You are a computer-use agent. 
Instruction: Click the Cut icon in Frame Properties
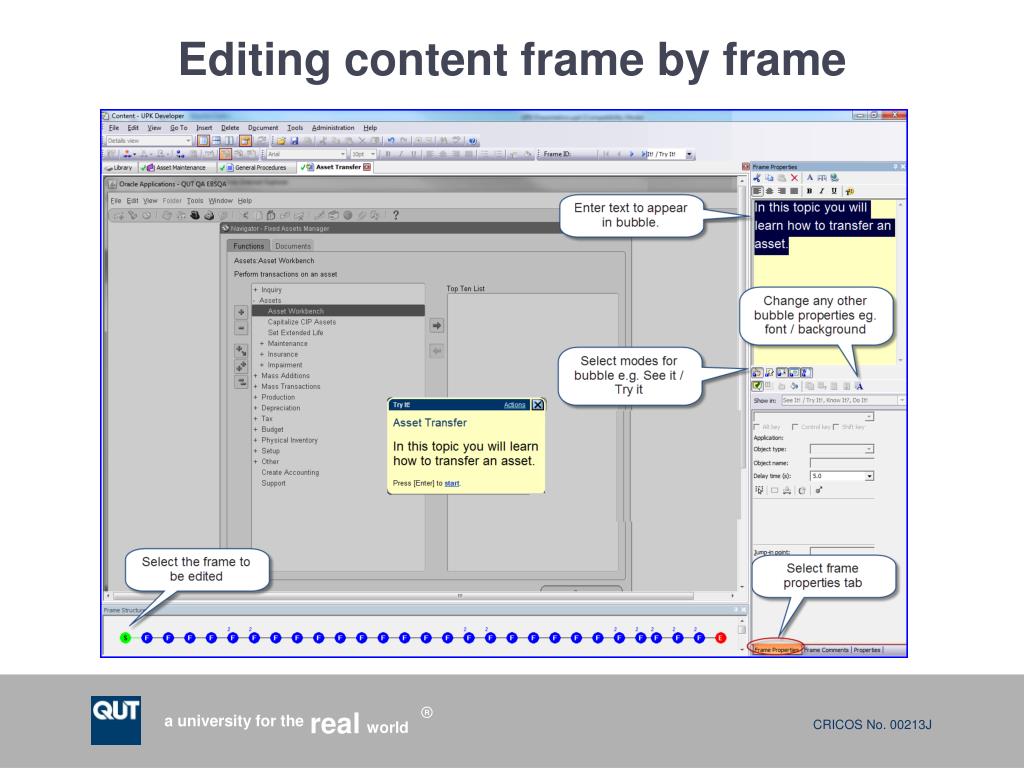757,178
